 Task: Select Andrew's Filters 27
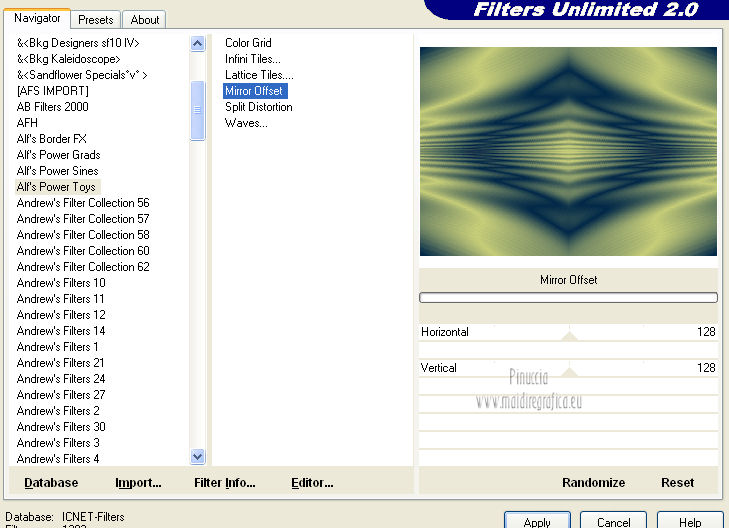click(x=61, y=395)
